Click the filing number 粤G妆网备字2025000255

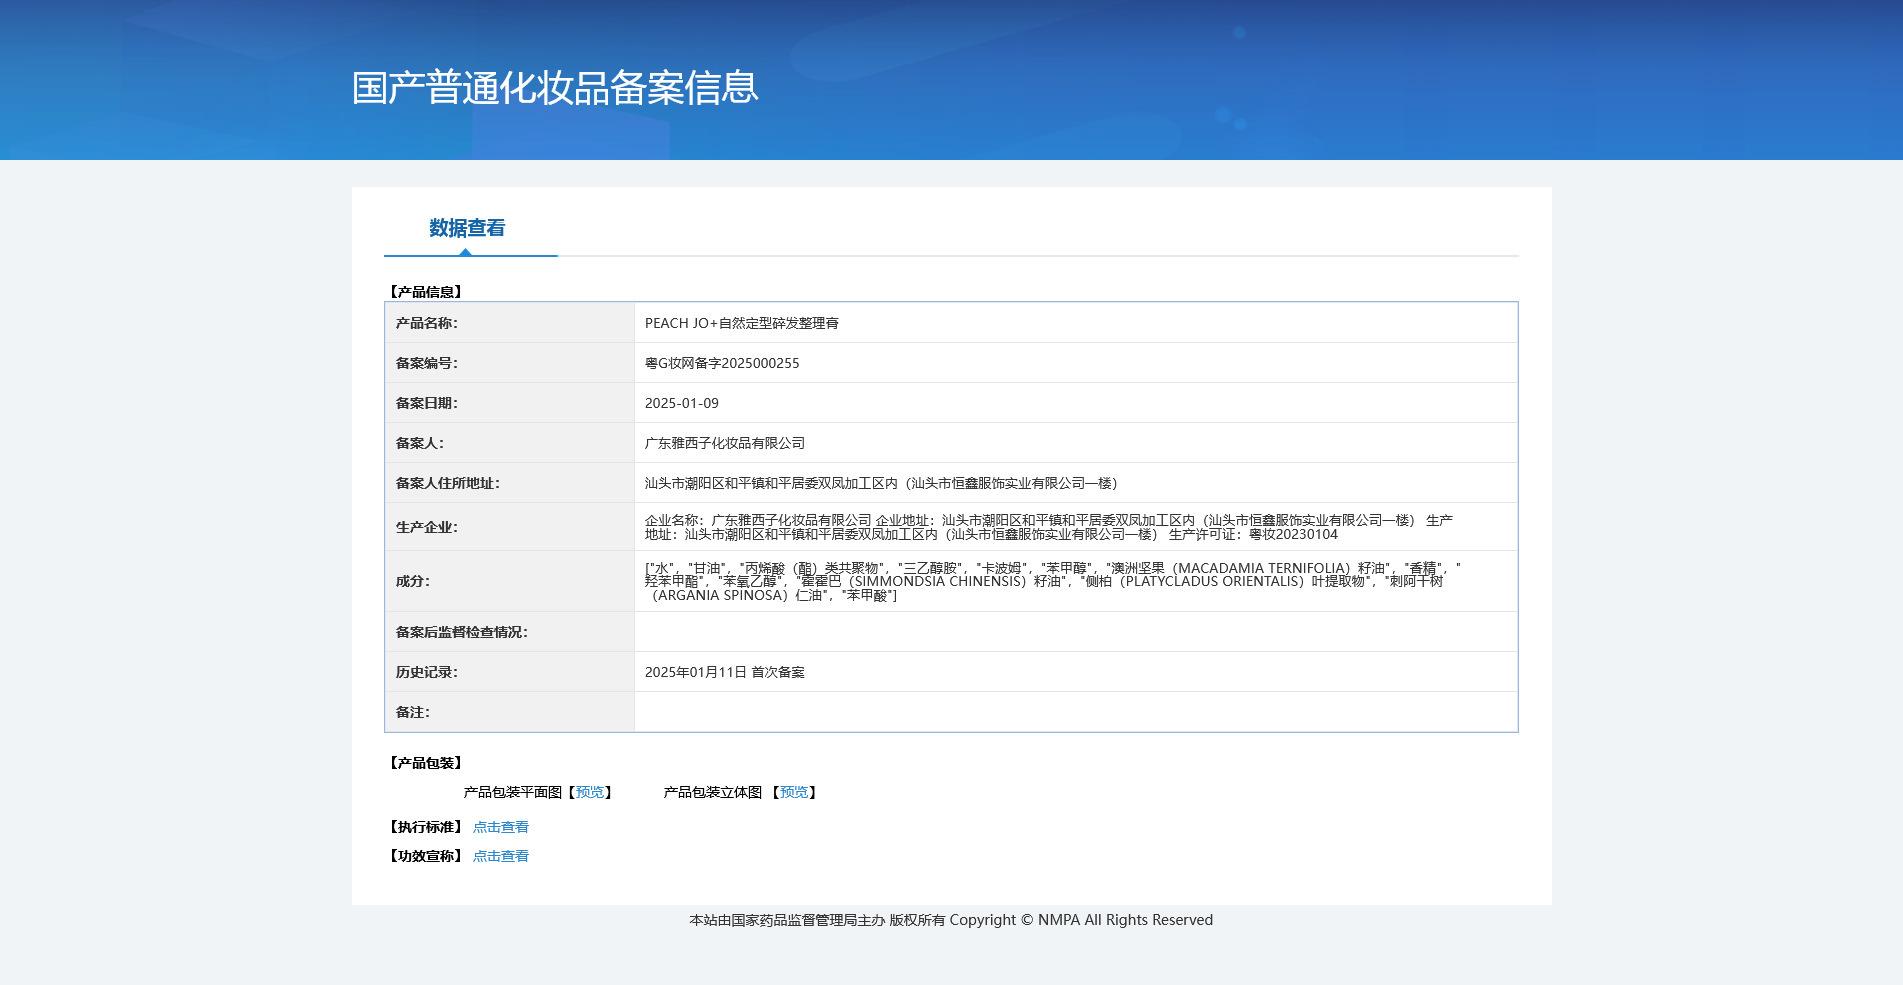pyautogui.click(x=721, y=363)
